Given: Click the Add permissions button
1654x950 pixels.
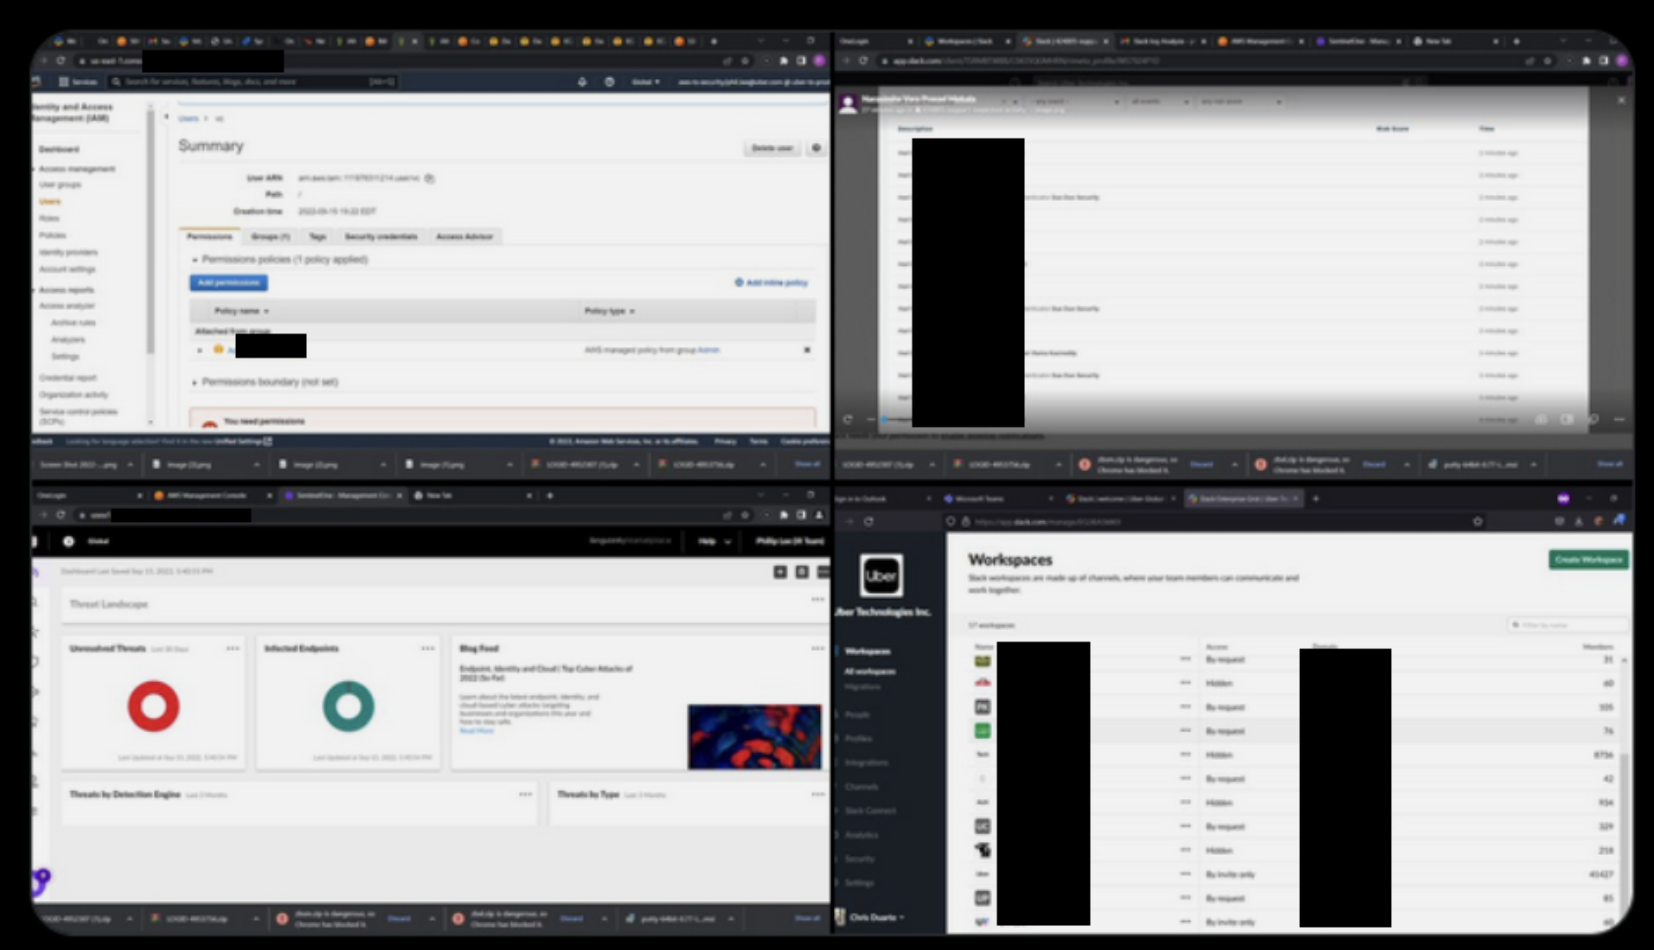Looking at the screenshot, I should pos(229,283).
